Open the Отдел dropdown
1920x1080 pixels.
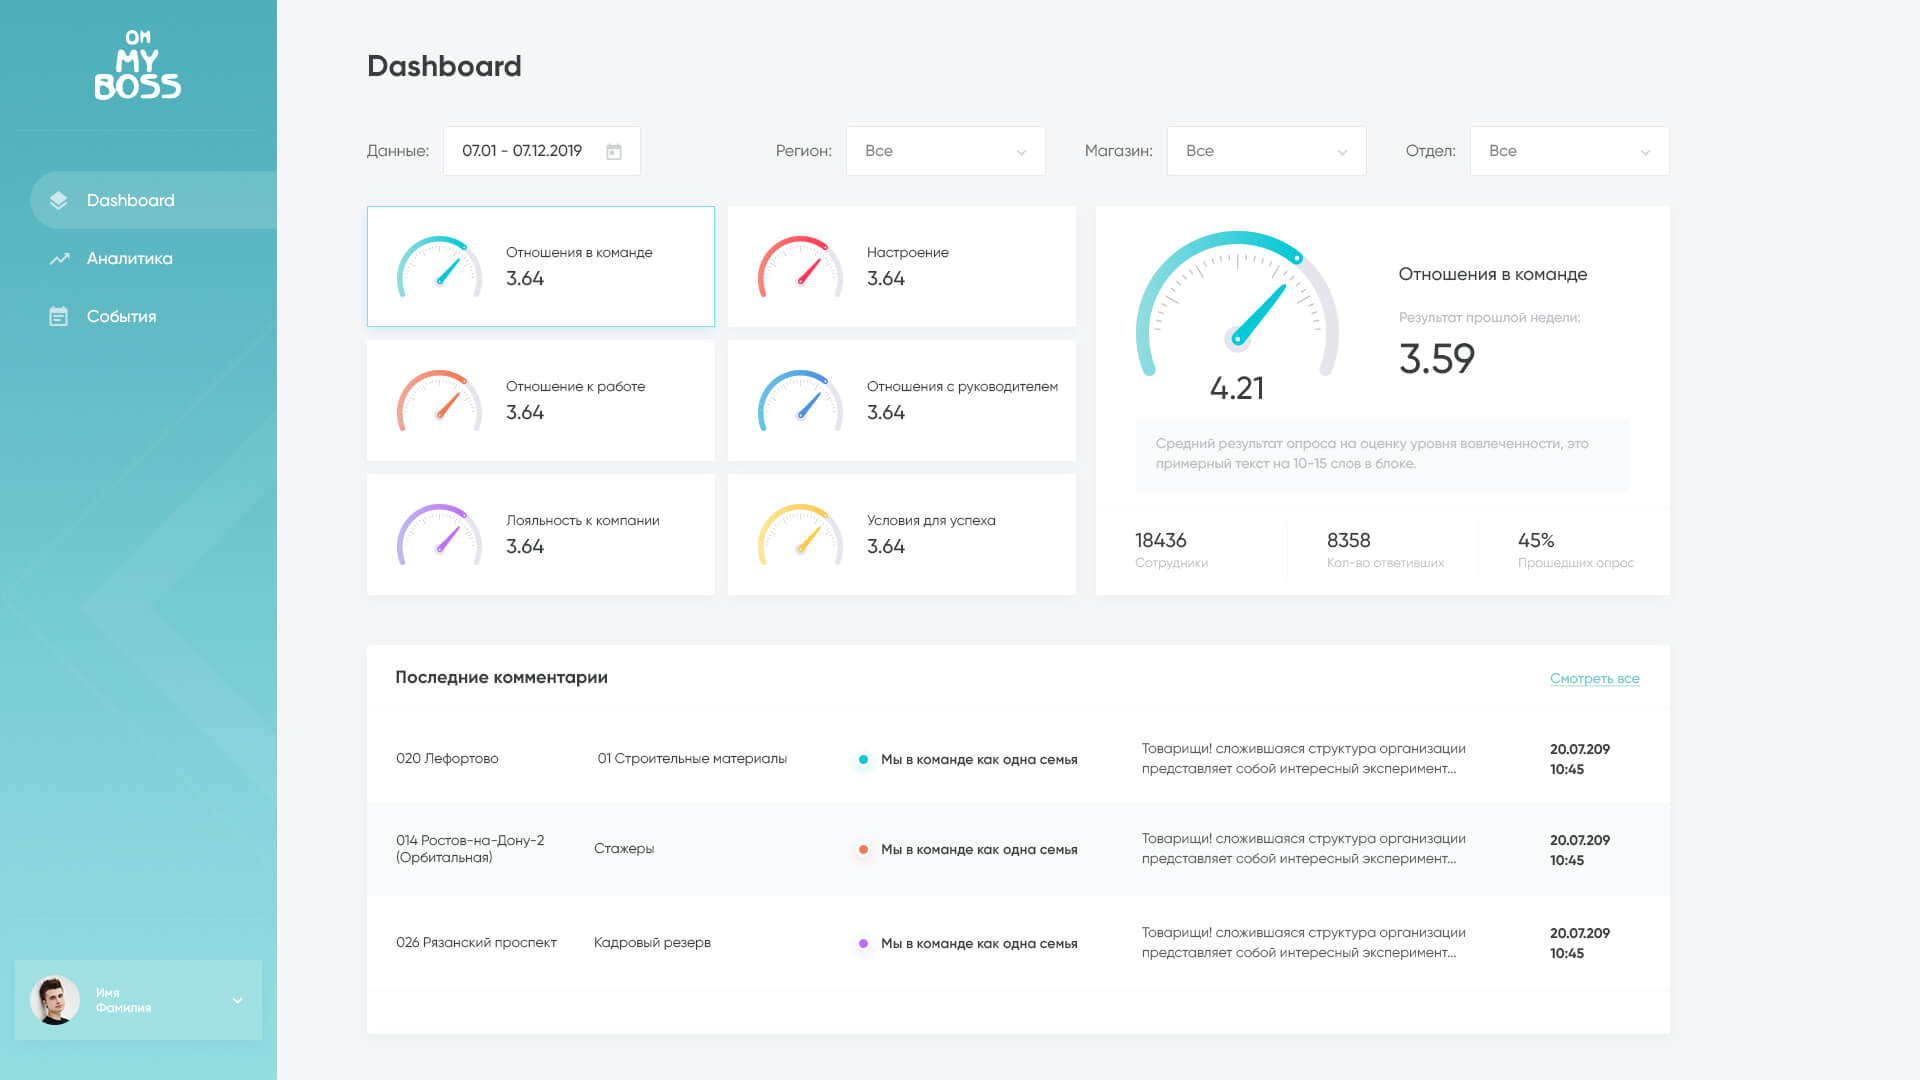[1569, 151]
